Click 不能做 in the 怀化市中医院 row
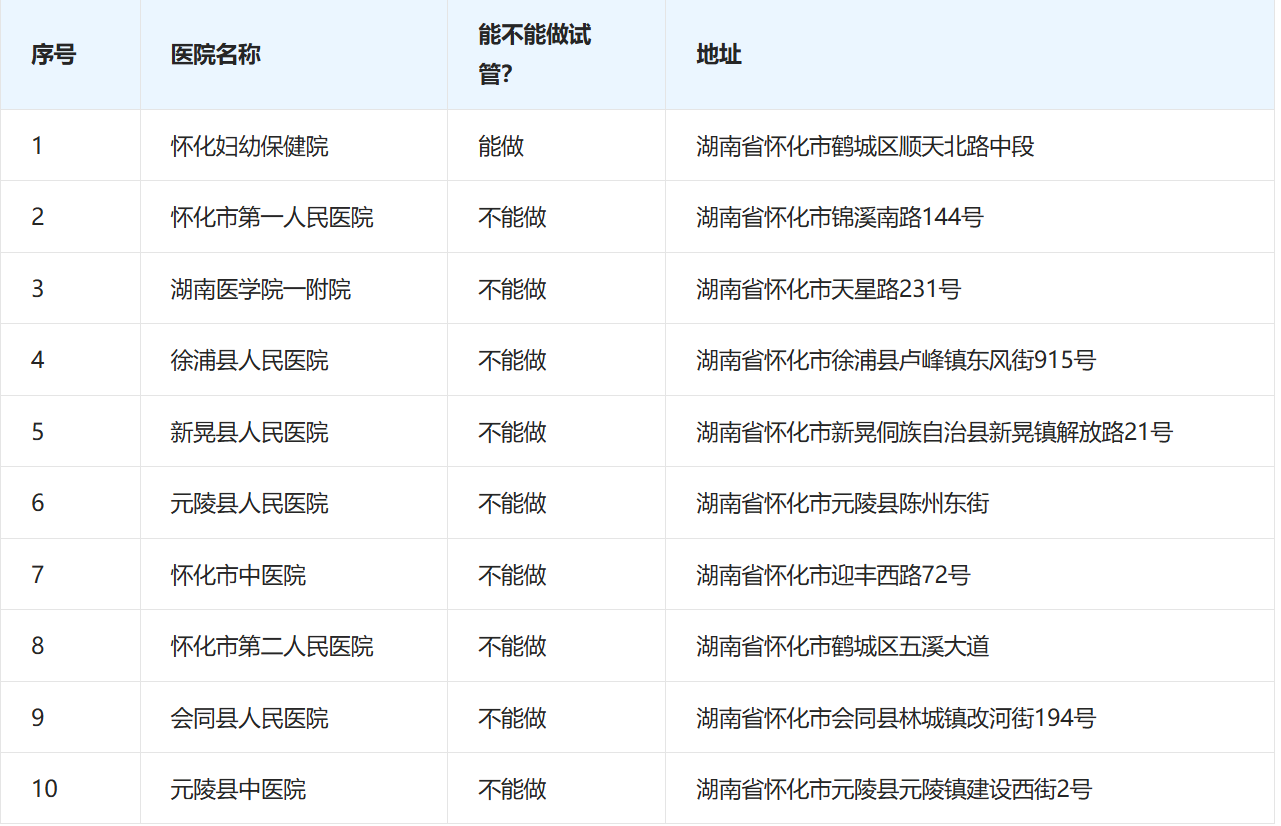The height and width of the screenshot is (826, 1281). [512, 575]
